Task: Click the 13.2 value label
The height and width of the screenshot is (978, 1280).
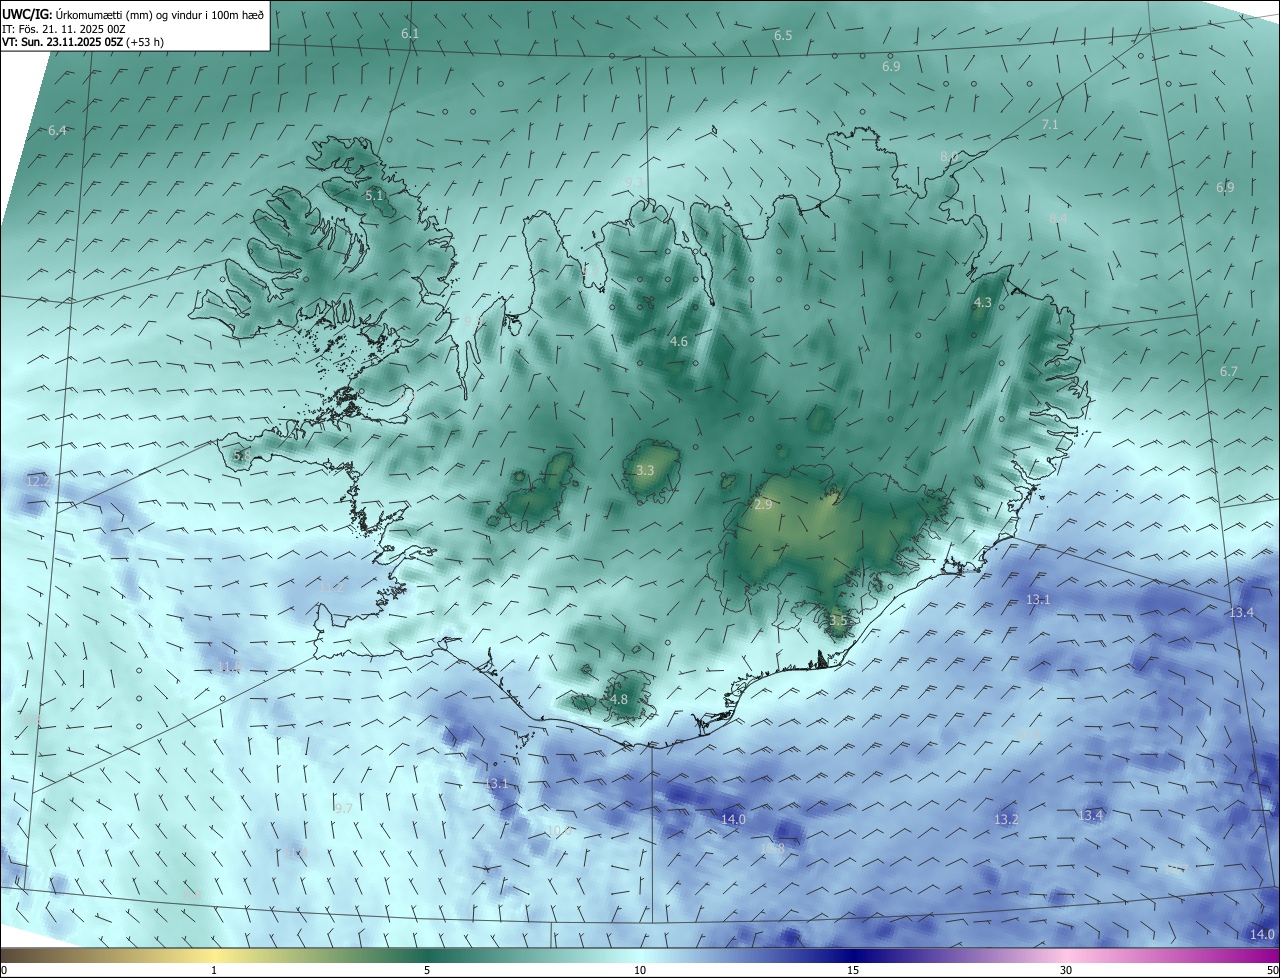Action: (x=1006, y=820)
